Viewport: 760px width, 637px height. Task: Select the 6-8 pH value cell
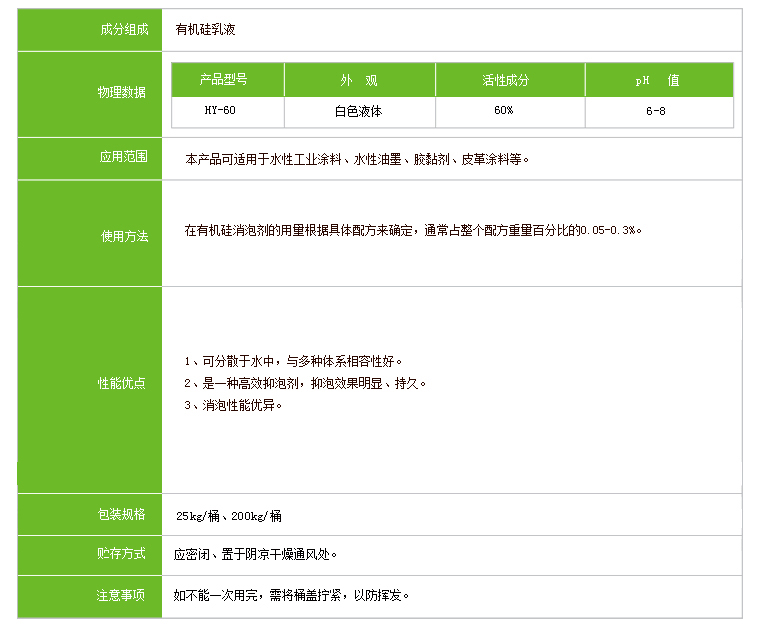click(x=656, y=111)
